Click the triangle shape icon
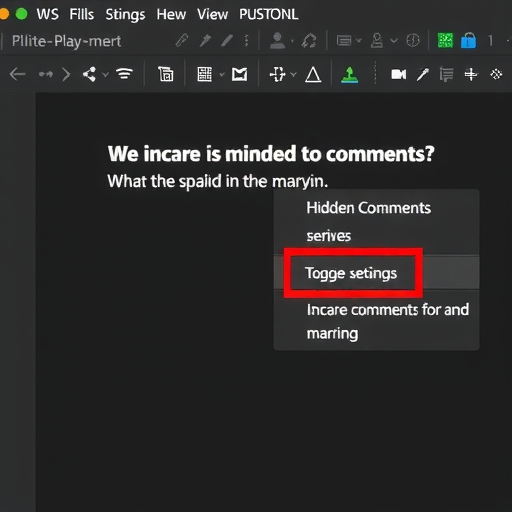Viewport: 512px width, 512px height. [x=313, y=74]
